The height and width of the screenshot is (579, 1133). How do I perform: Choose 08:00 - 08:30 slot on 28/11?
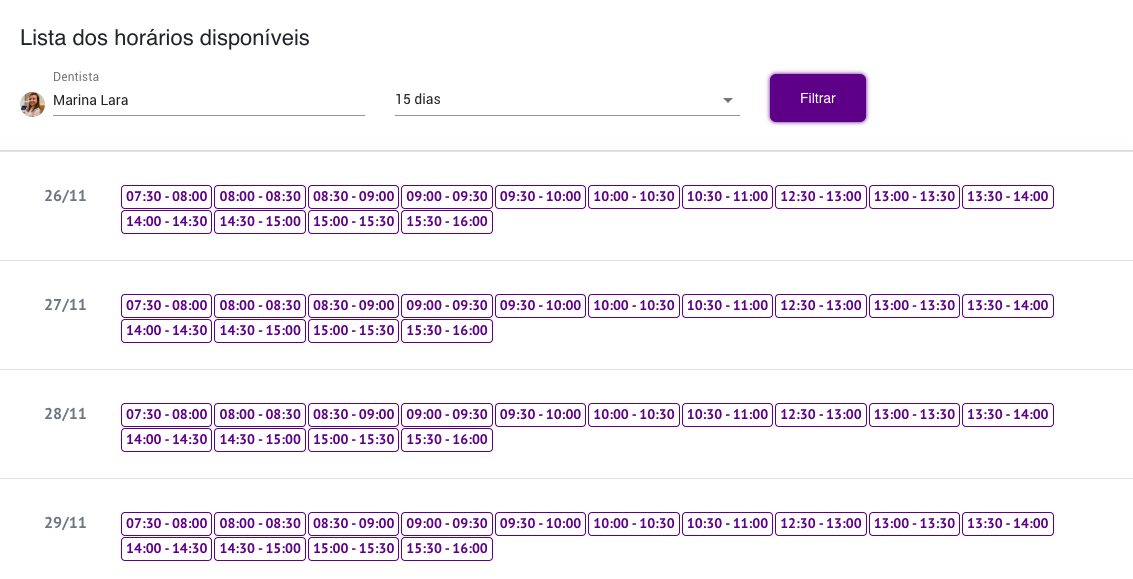[x=259, y=415]
